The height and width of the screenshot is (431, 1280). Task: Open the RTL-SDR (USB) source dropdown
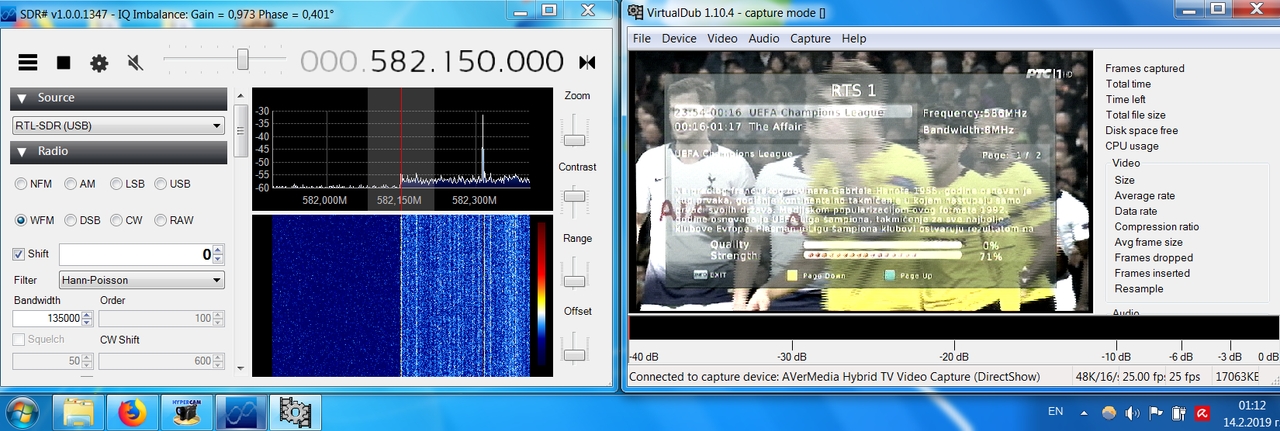coord(117,126)
